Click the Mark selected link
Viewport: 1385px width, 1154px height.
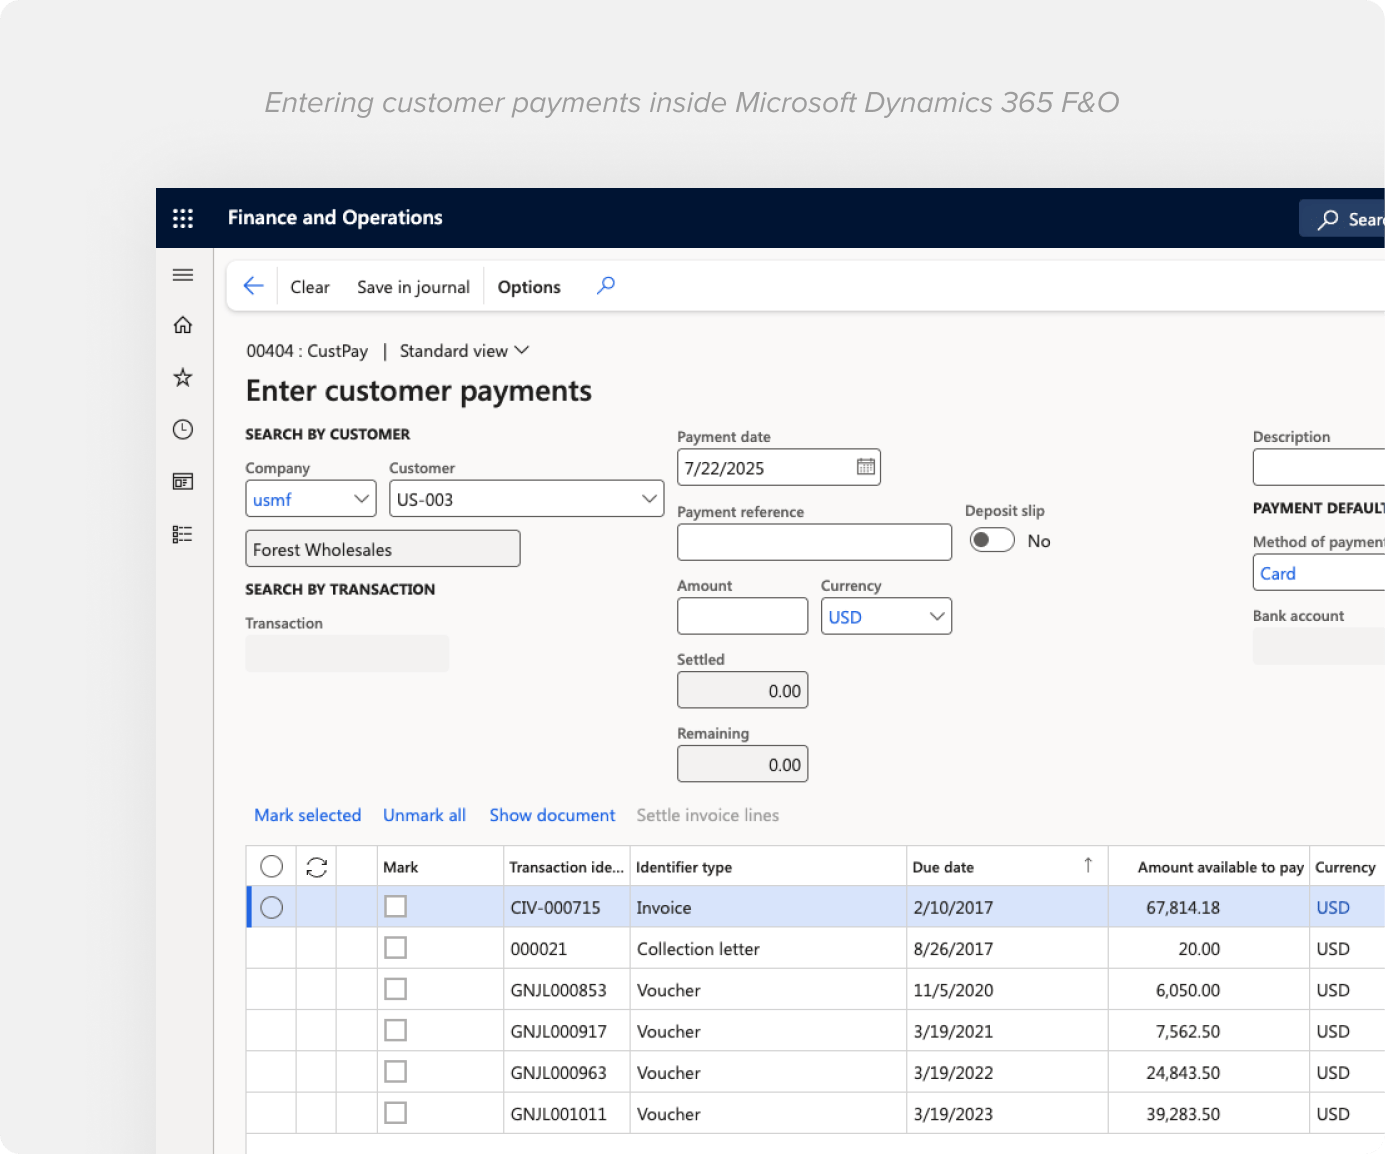(x=307, y=815)
